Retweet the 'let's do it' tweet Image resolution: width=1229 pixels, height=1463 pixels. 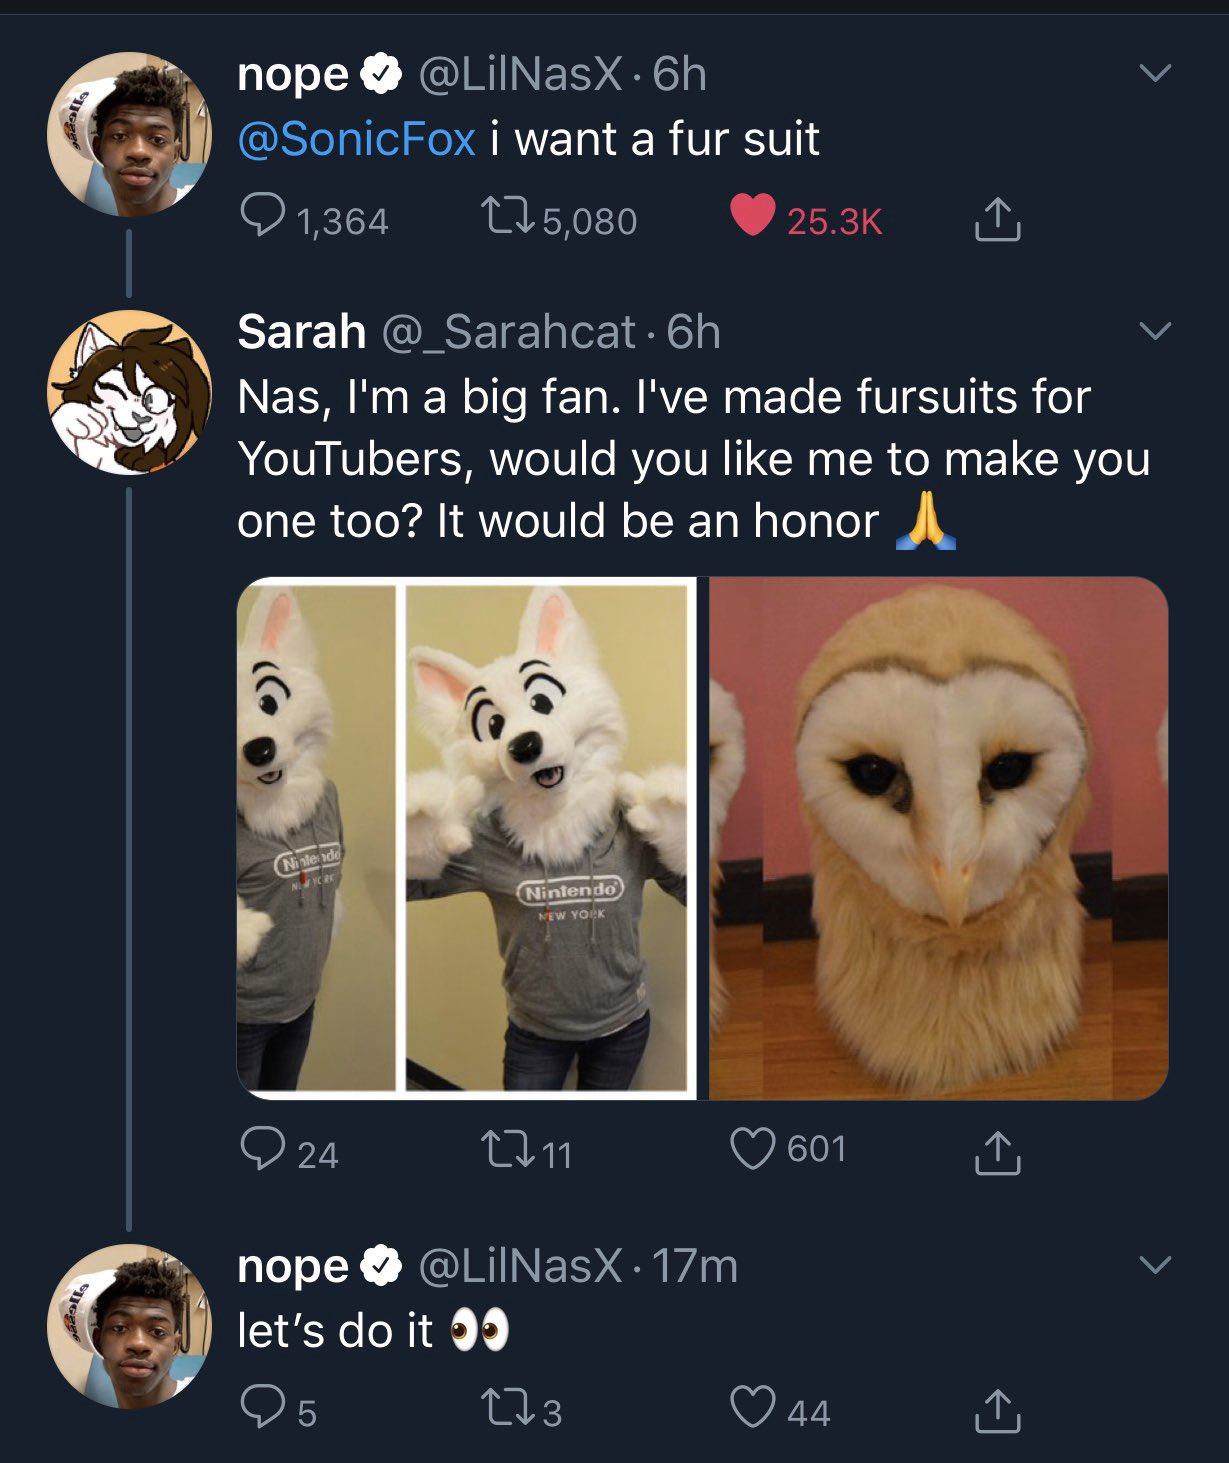click(x=506, y=1409)
